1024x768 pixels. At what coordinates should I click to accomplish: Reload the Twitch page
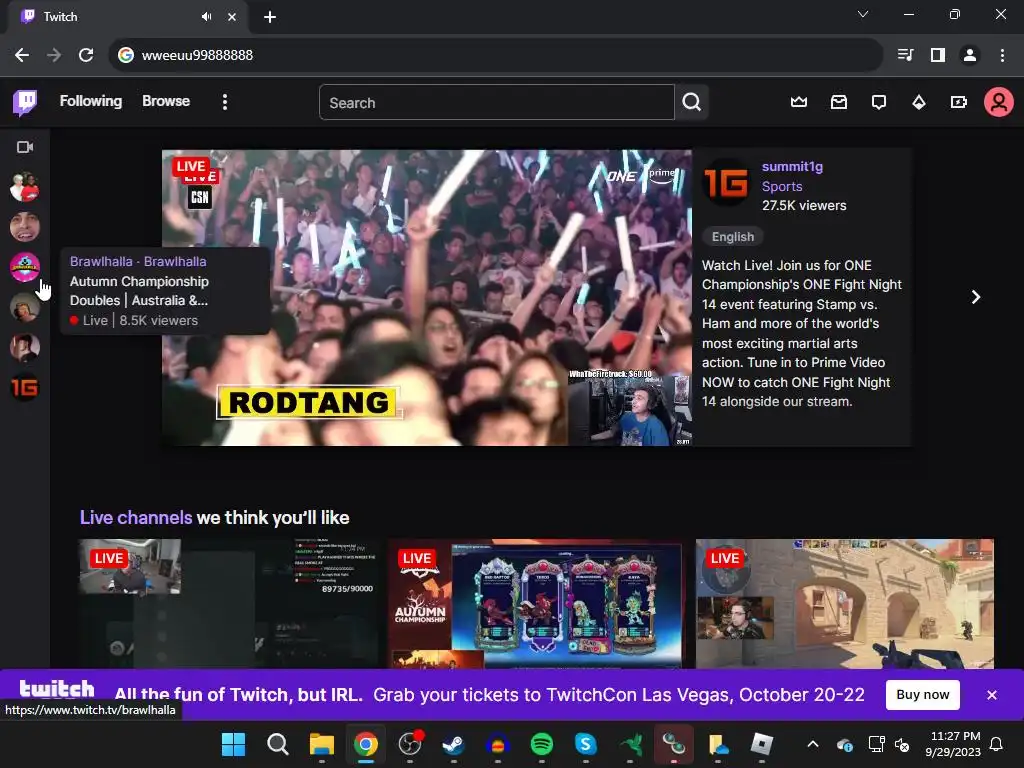86,55
